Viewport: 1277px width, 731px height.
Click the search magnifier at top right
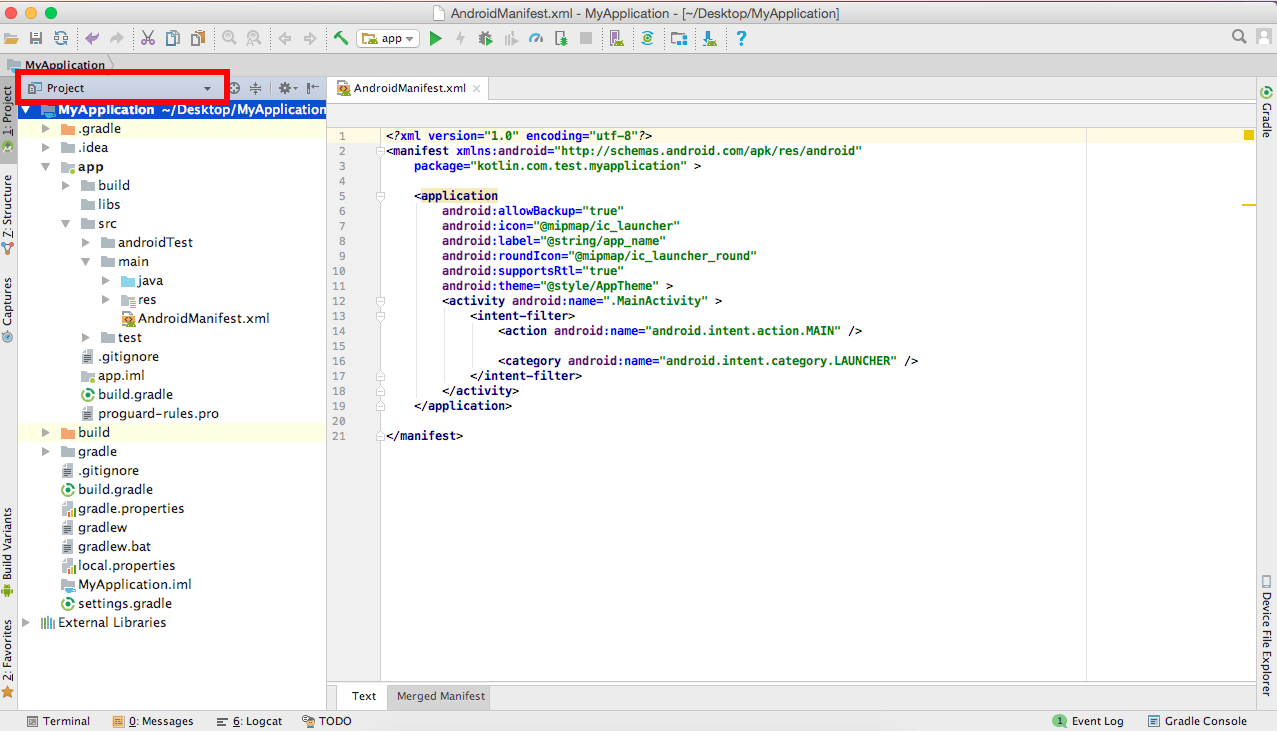tap(1239, 37)
